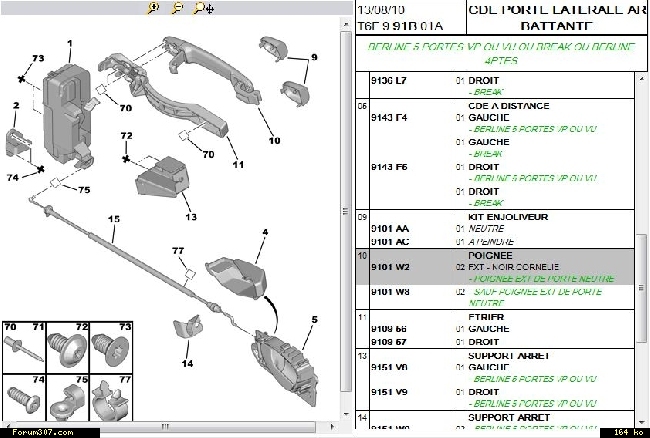
Task: Select callout number 11 for the bracket
Action: (x=238, y=165)
